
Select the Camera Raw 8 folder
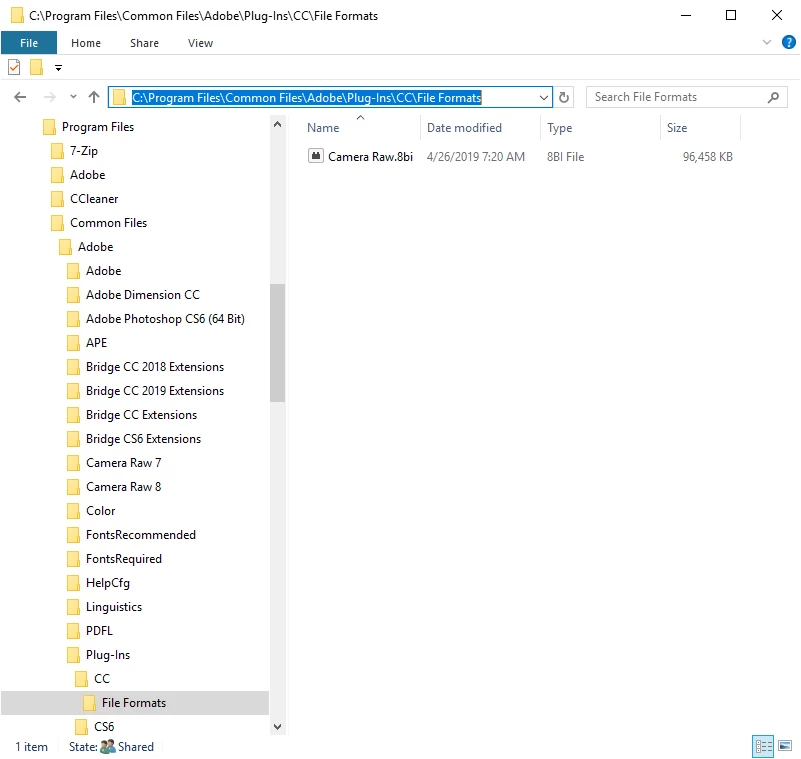tap(123, 487)
